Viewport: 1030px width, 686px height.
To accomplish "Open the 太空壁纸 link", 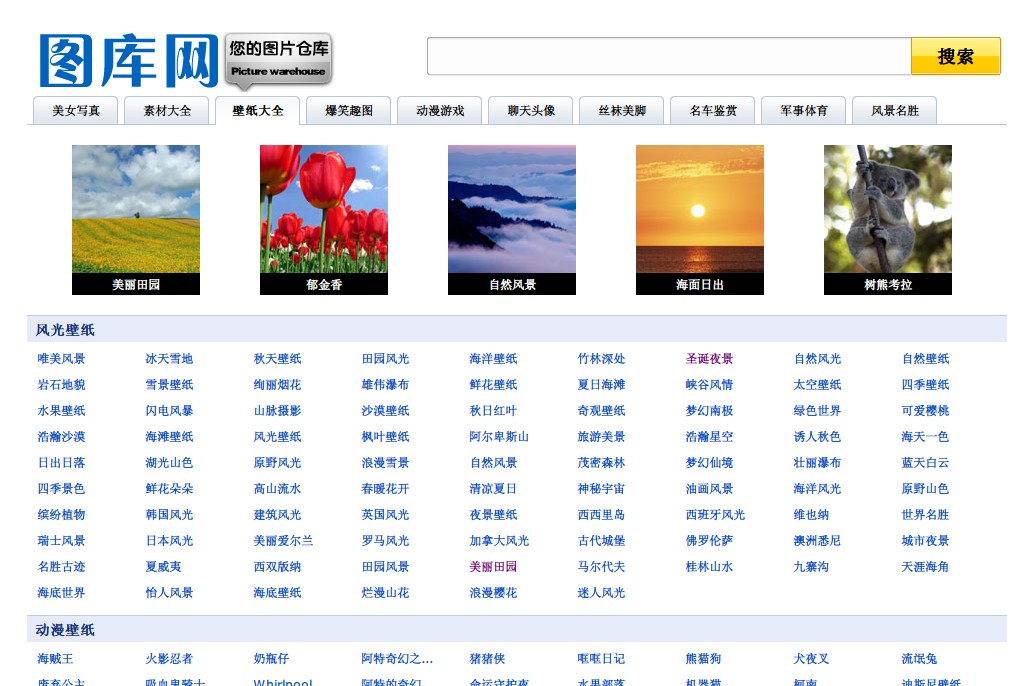I will pos(817,384).
